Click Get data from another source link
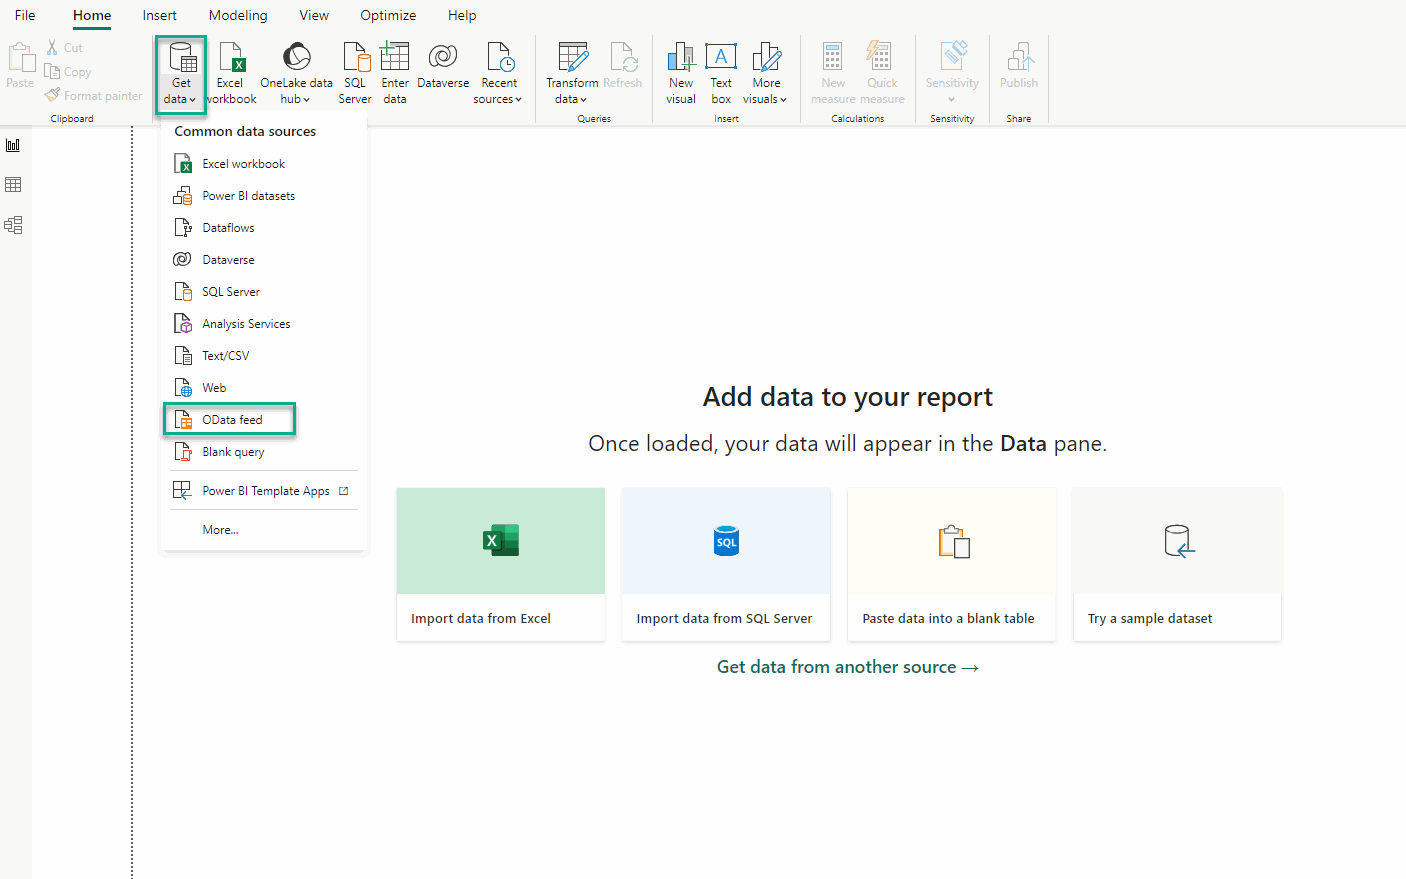1406x879 pixels. tap(847, 667)
